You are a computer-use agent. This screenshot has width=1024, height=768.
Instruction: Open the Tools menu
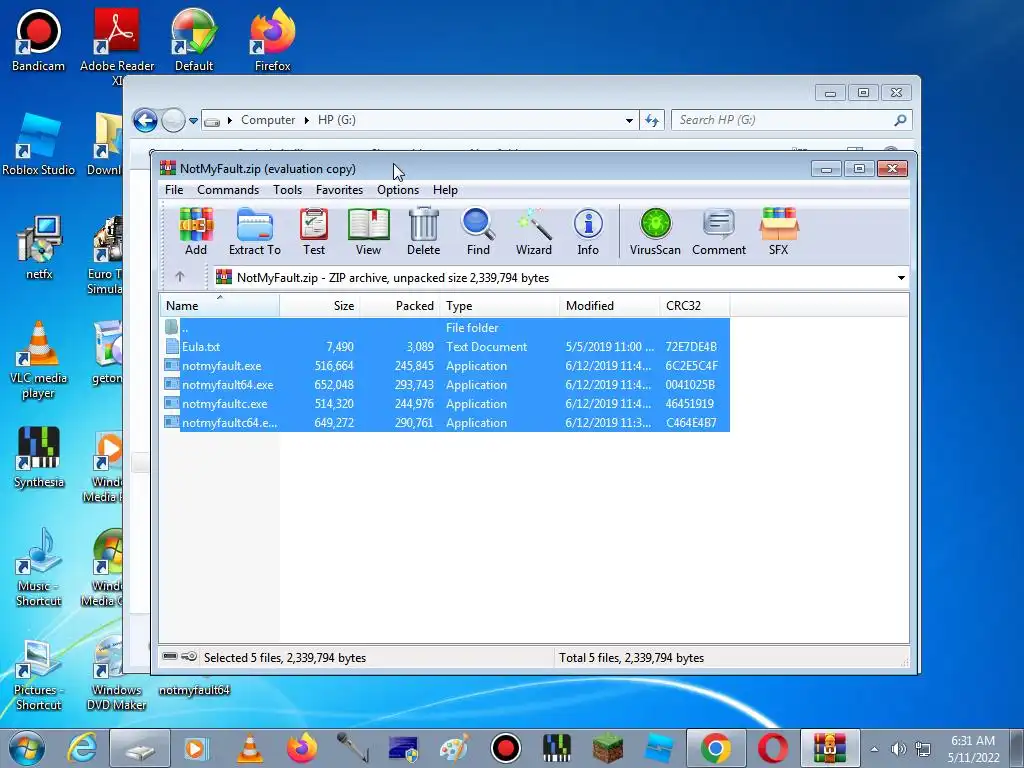[x=287, y=190]
